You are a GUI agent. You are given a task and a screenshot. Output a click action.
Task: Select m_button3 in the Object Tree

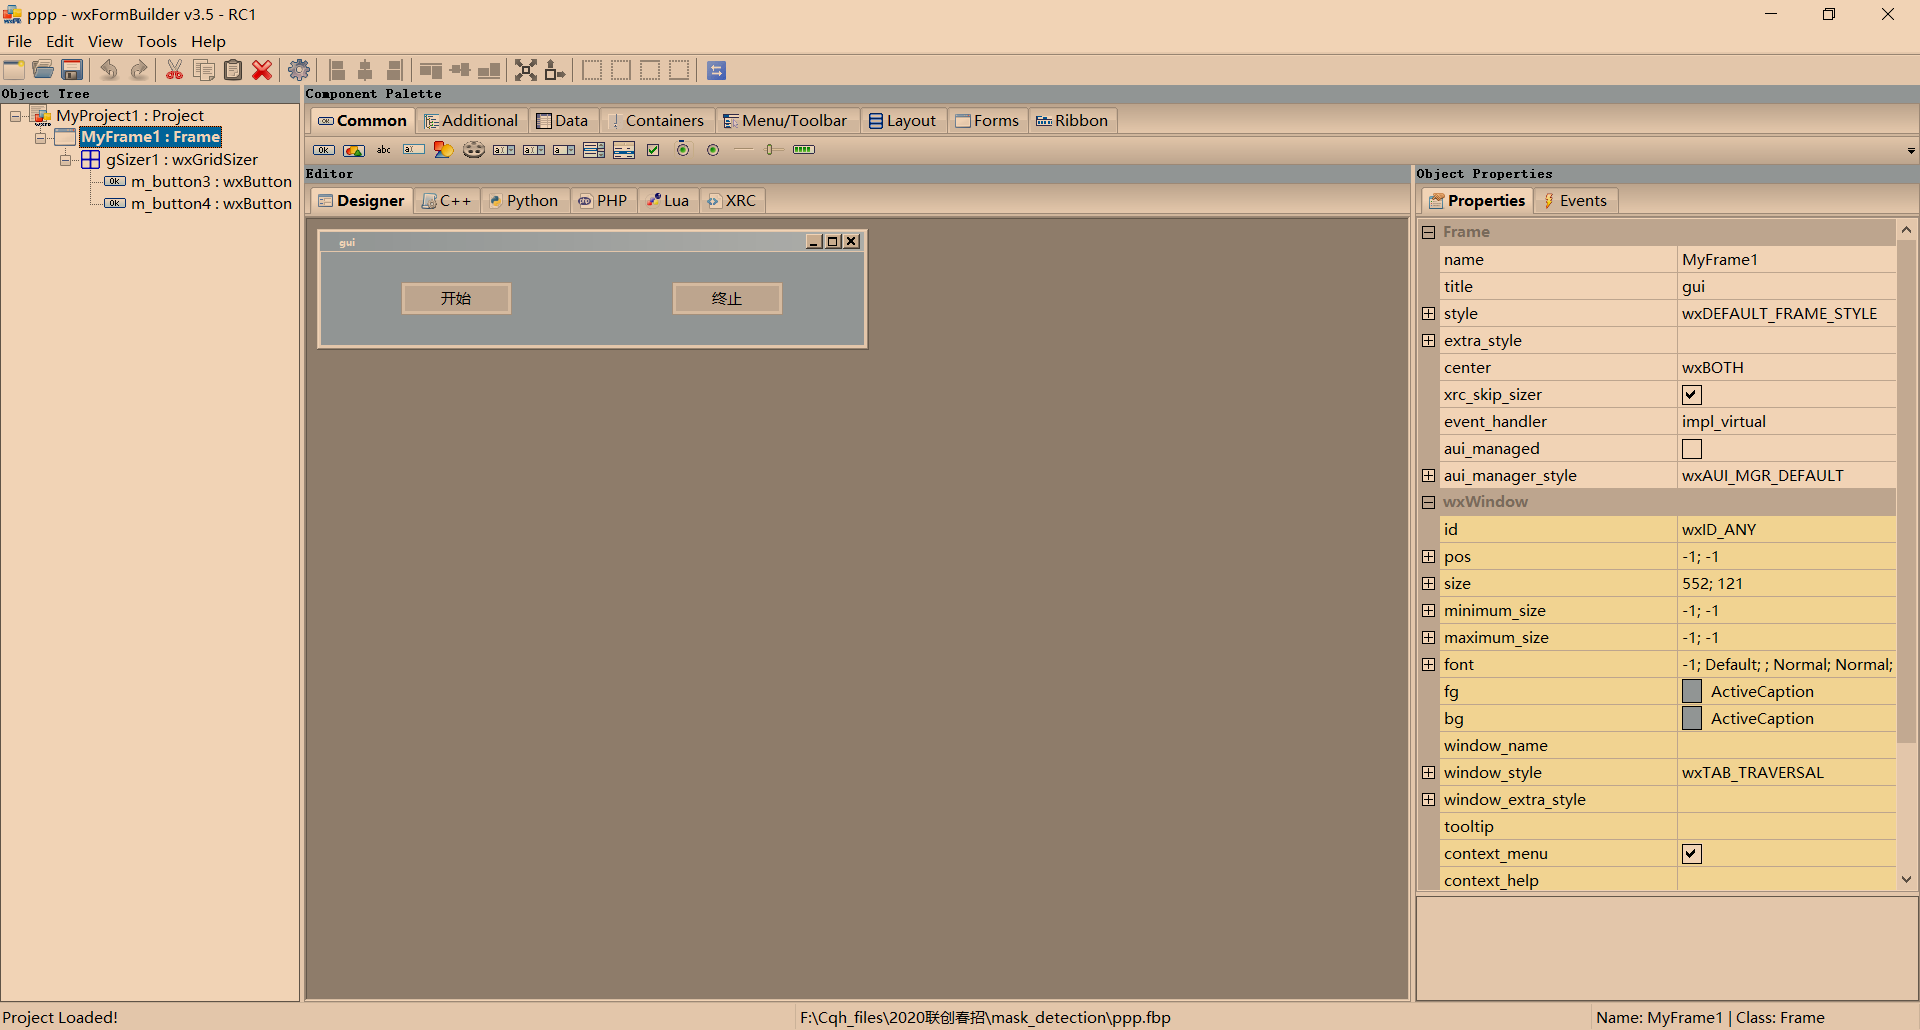(211, 182)
